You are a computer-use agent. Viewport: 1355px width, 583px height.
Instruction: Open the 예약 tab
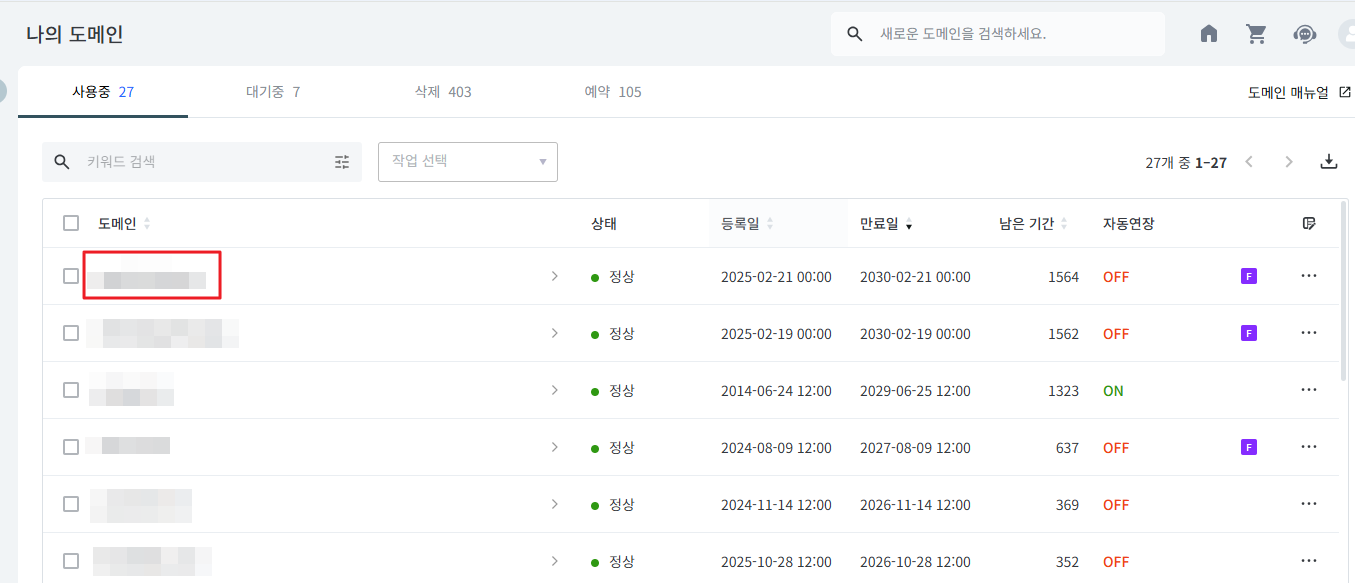[612, 92]
